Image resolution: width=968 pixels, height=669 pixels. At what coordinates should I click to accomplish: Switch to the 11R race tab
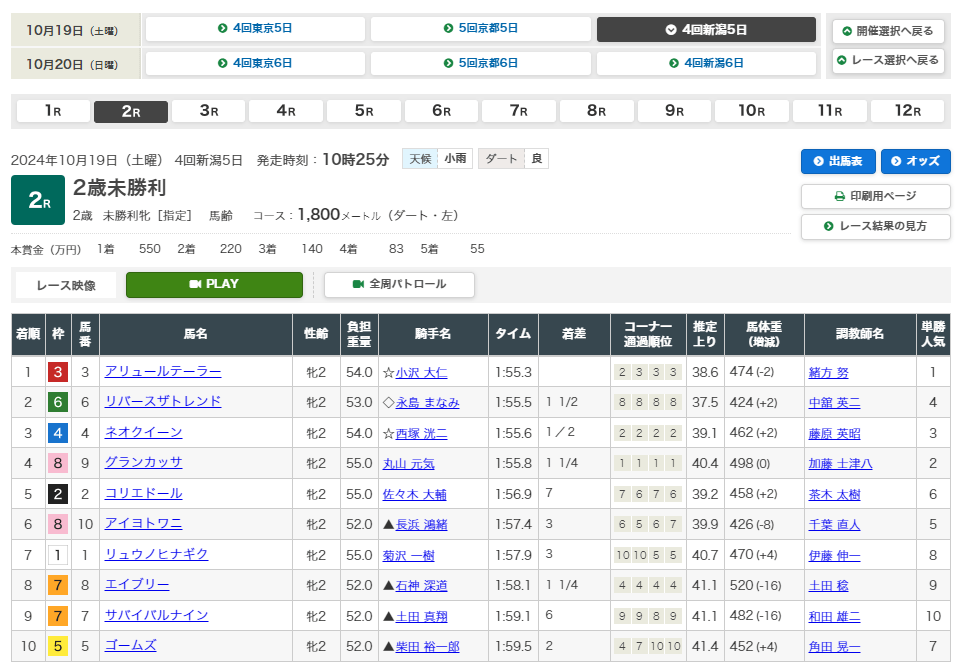[829, 111]
